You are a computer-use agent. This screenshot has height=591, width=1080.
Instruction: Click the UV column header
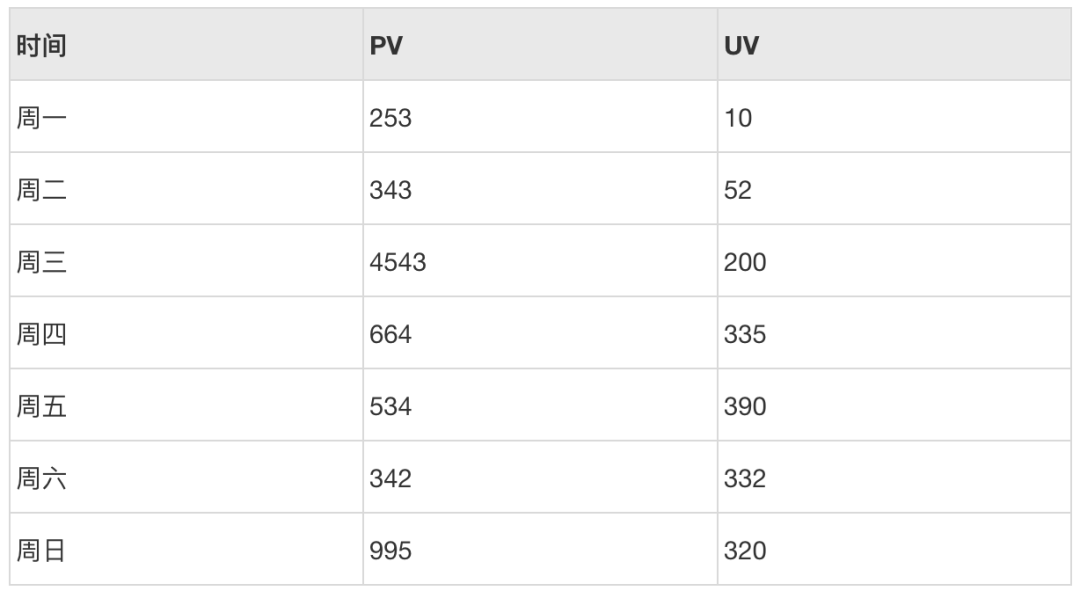[x=894, y=45]
